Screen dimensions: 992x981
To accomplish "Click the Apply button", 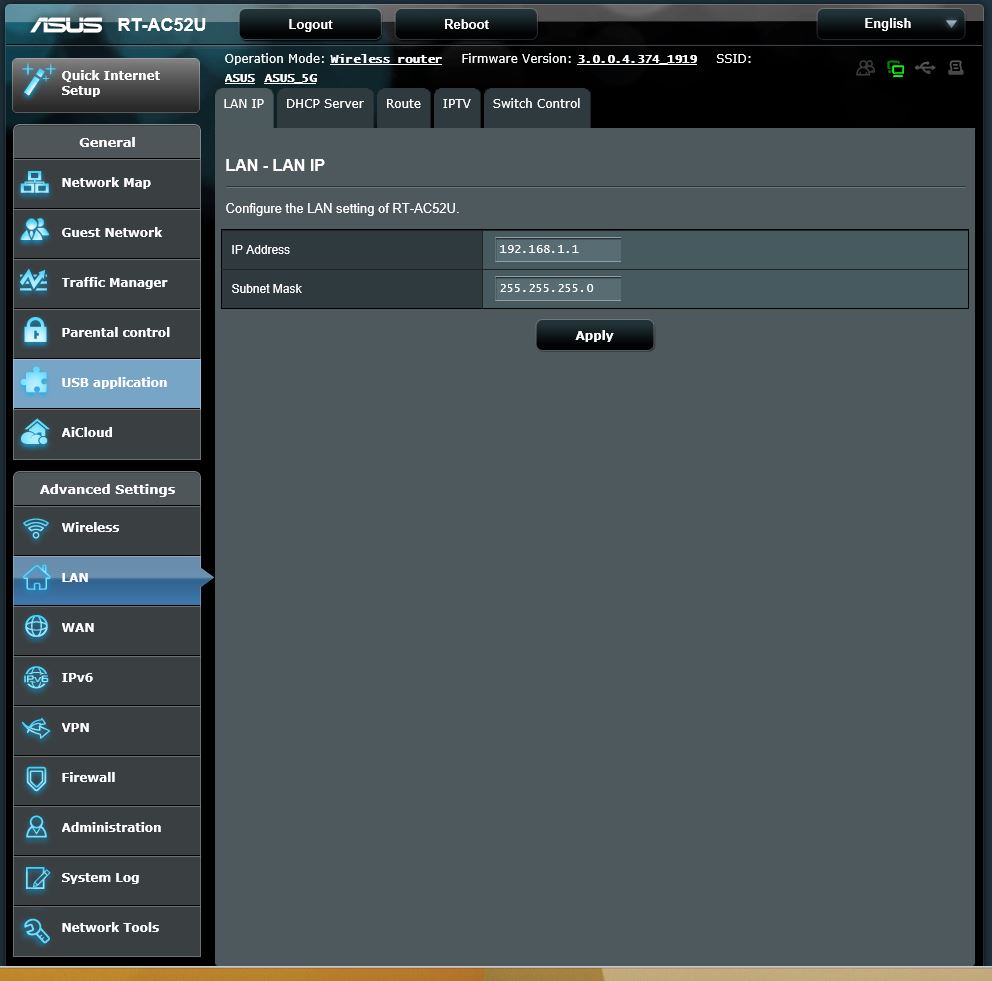I will (x=594, y=335).
